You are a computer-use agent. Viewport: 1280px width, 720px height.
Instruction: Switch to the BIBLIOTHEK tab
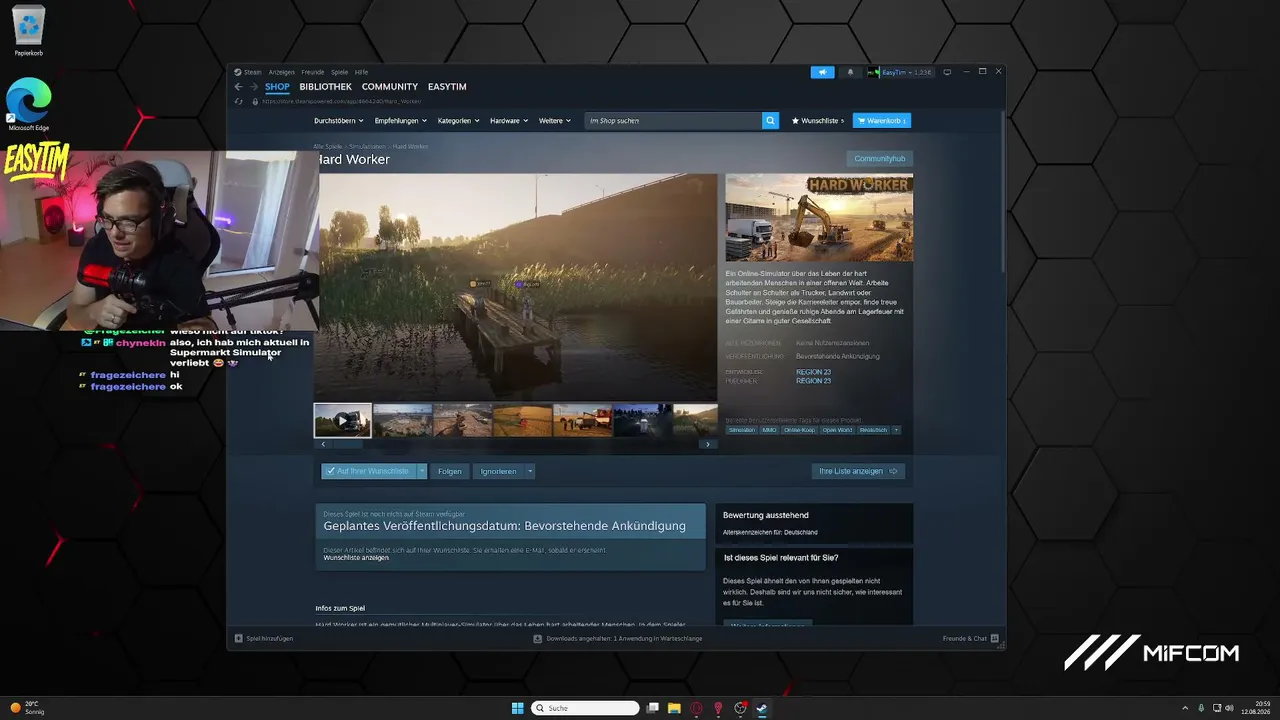[326, 87]
